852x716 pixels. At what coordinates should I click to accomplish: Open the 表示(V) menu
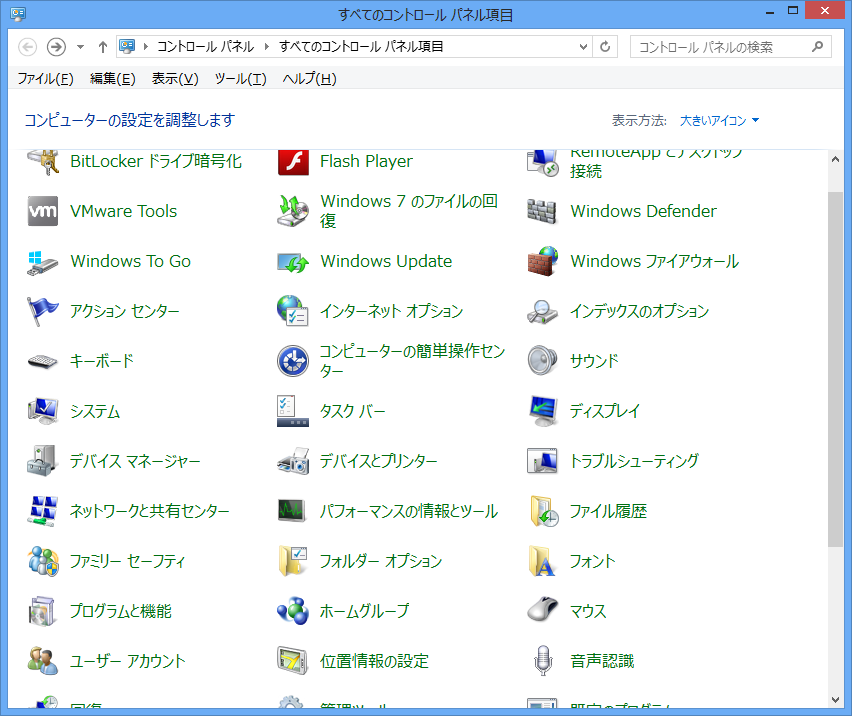pyautogui.click(x=175, y=79)
